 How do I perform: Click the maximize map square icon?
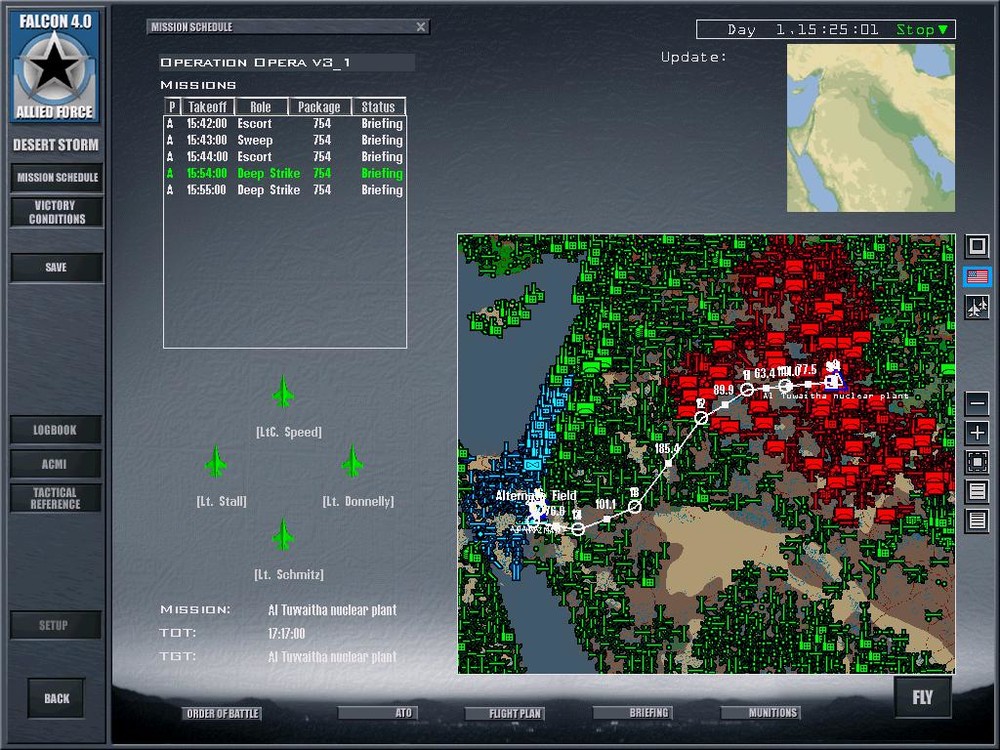(x=976, y=246)
